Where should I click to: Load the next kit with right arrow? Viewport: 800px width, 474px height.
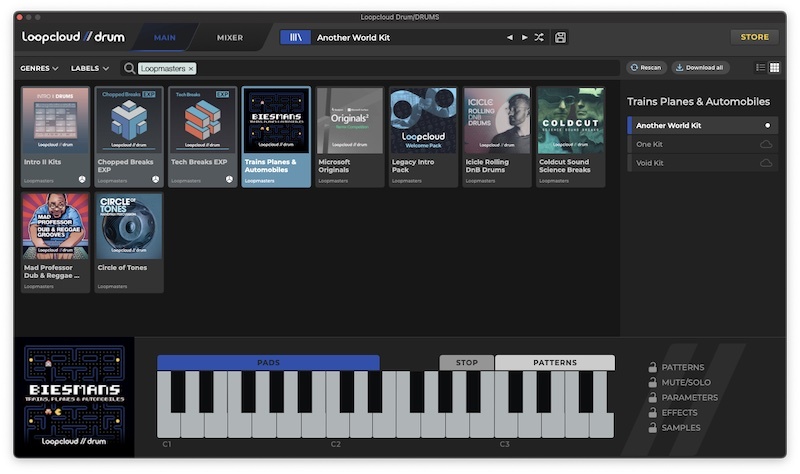pos(524,37)
